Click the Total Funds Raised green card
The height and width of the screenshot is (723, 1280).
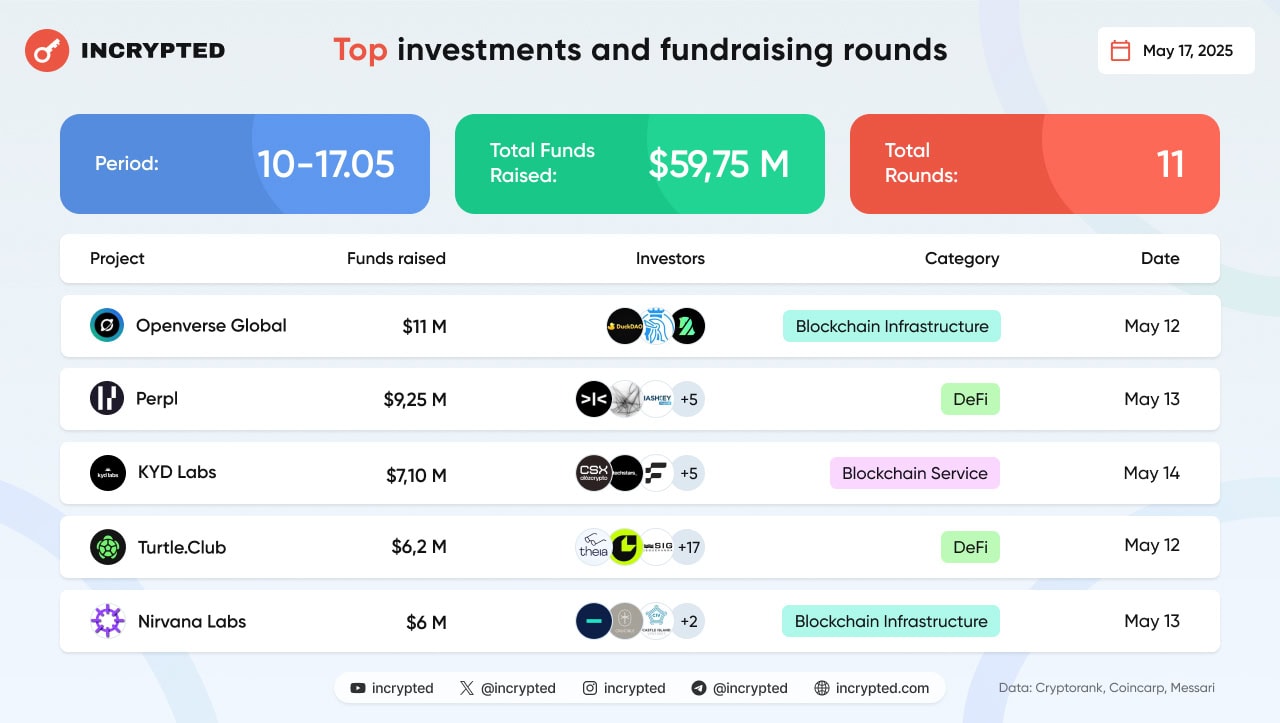(x=639, y=164)
